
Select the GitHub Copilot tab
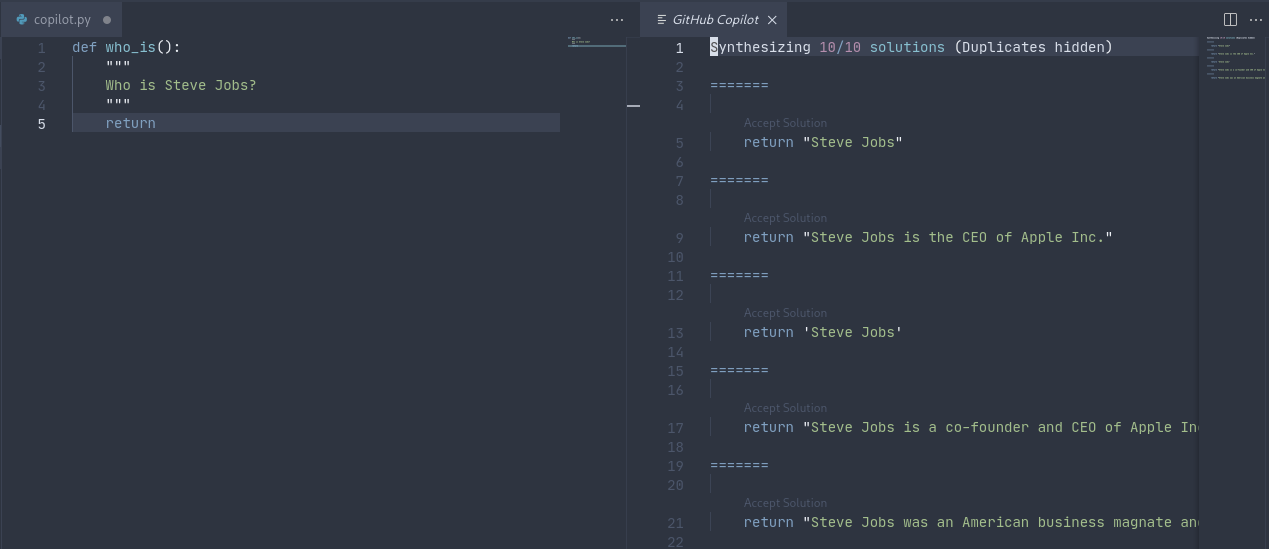pyautogui.click(x=715, y=19)
